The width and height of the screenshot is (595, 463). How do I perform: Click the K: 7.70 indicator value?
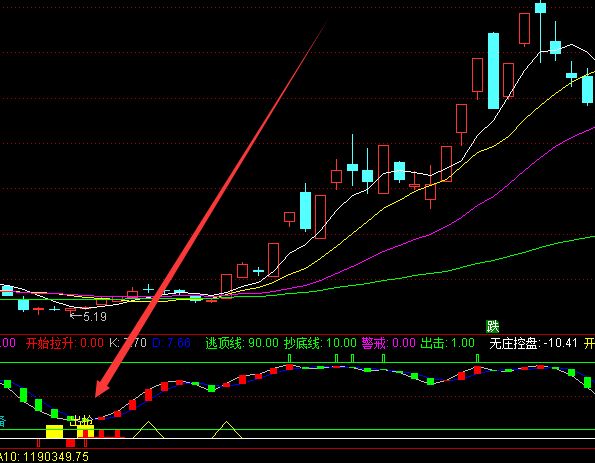[x=128, y=343]
